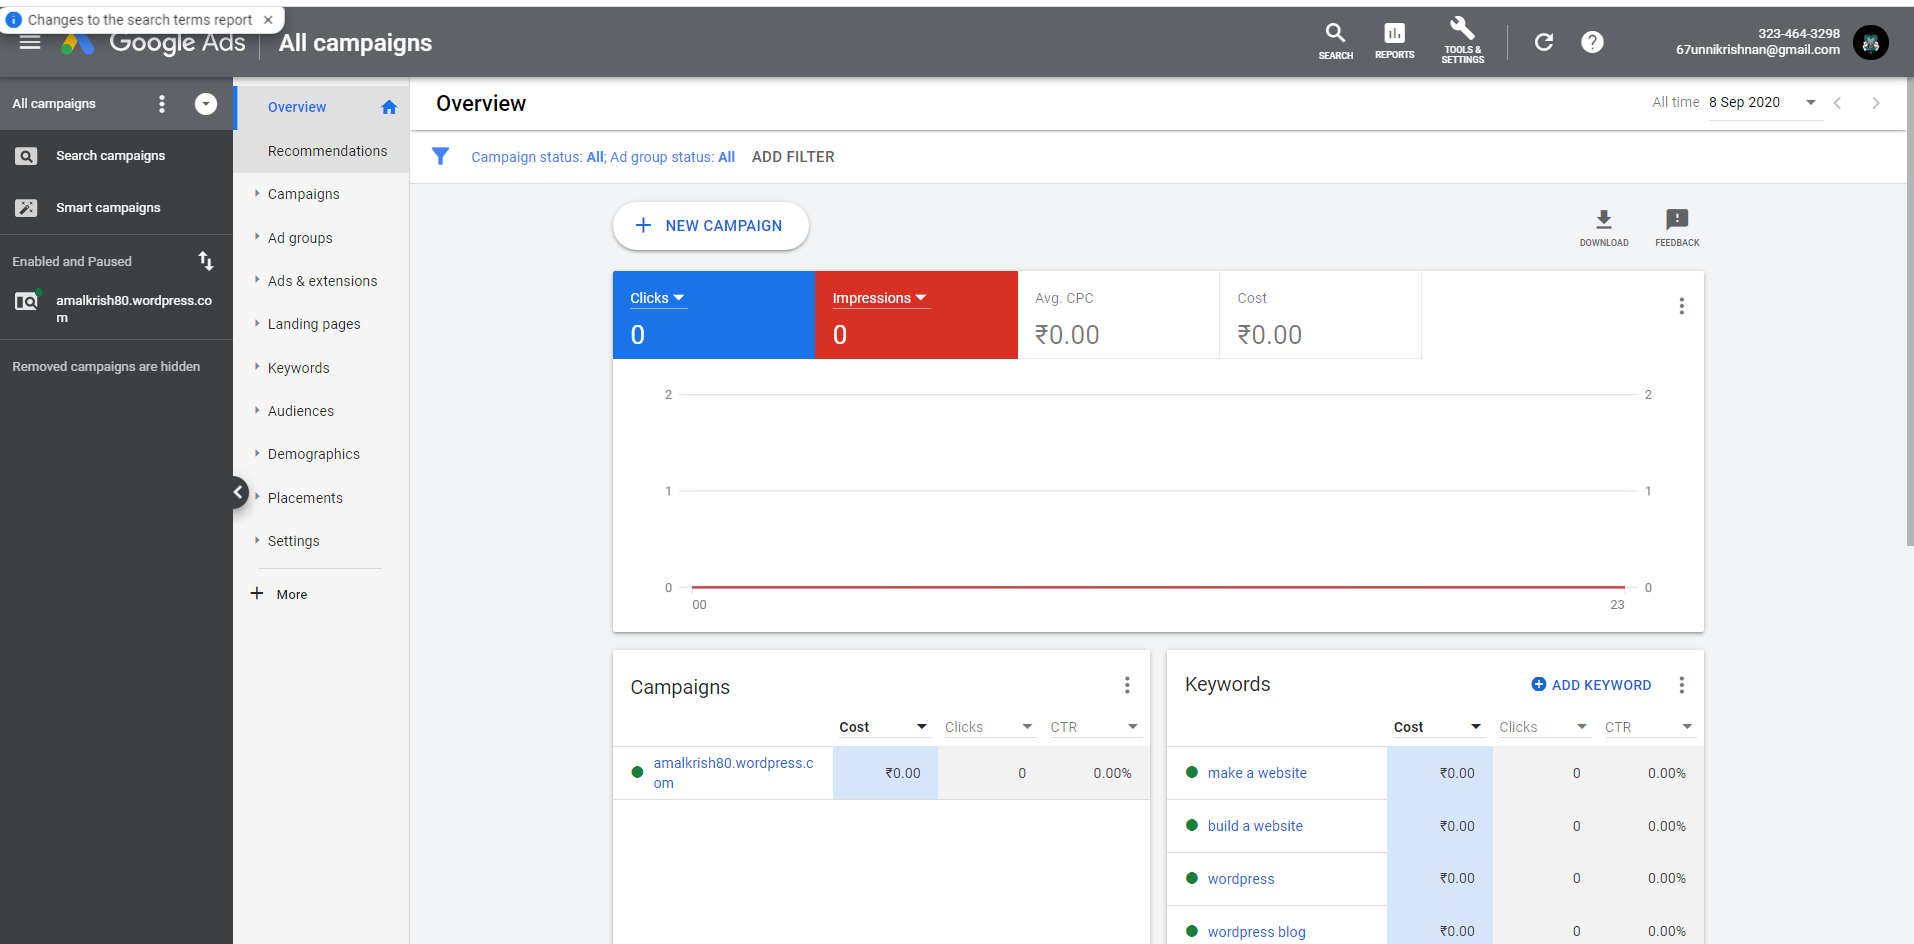The image size is (1914, 944).
Task: Go to previous date range arrow
Action: coord(1838,103)
